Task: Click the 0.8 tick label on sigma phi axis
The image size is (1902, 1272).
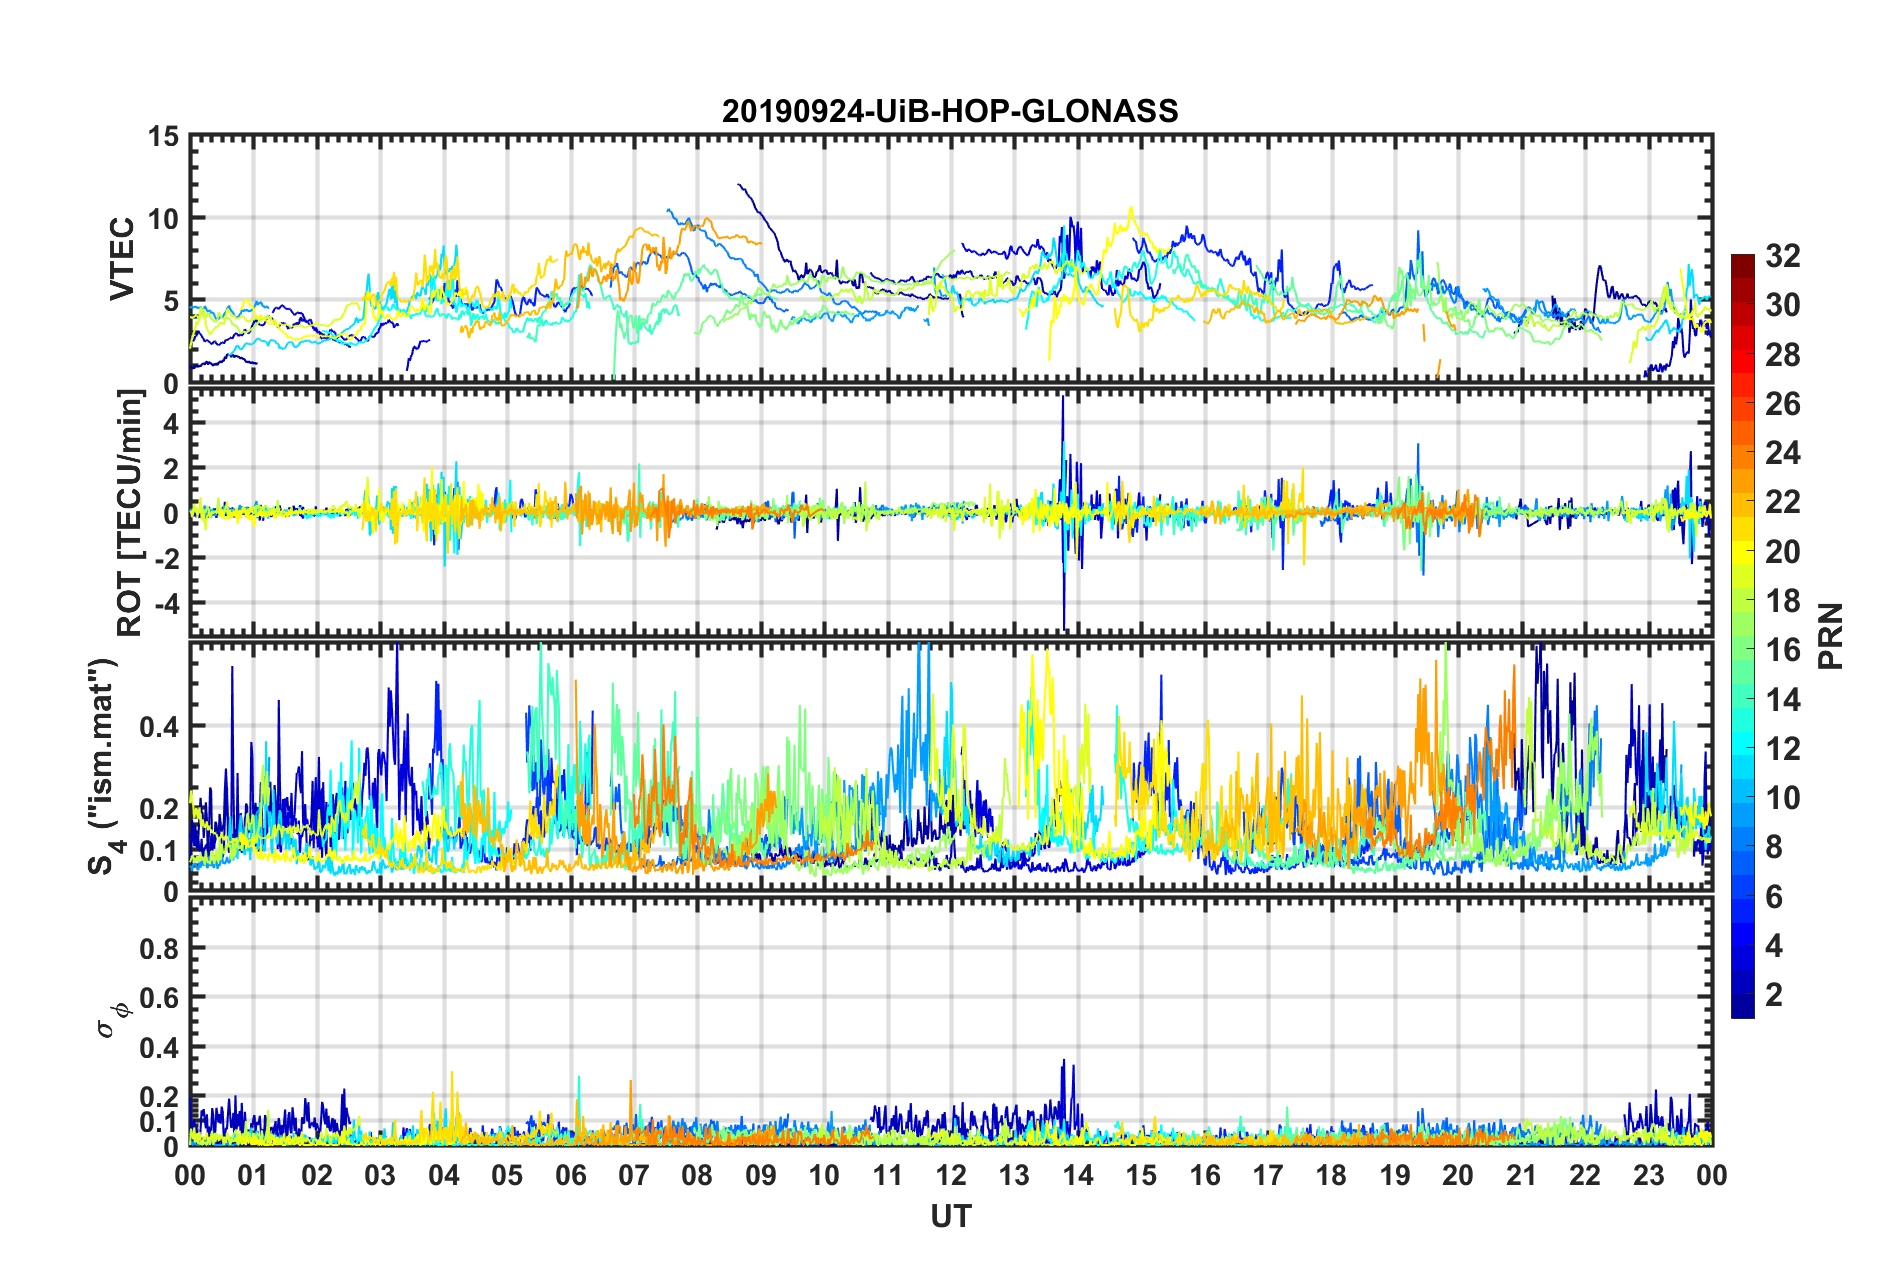Action: [158, 948]
